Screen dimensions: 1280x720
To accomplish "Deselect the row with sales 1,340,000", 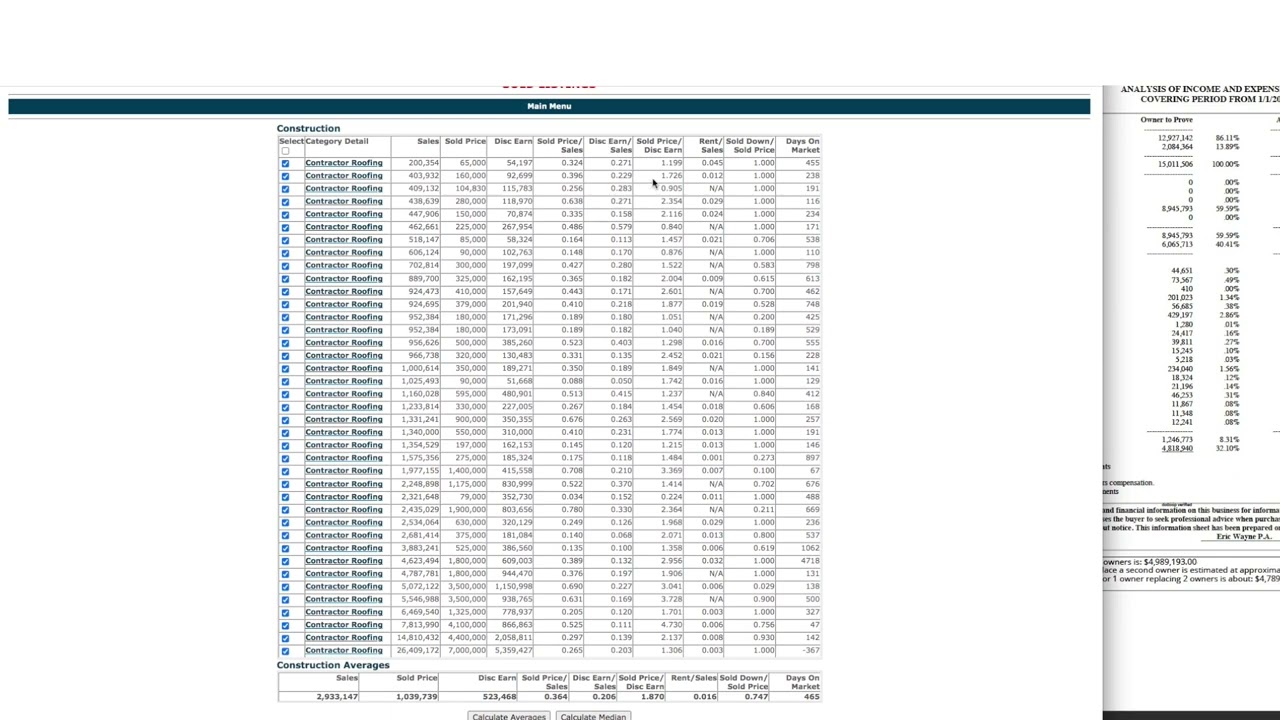I will coord(285,433).
